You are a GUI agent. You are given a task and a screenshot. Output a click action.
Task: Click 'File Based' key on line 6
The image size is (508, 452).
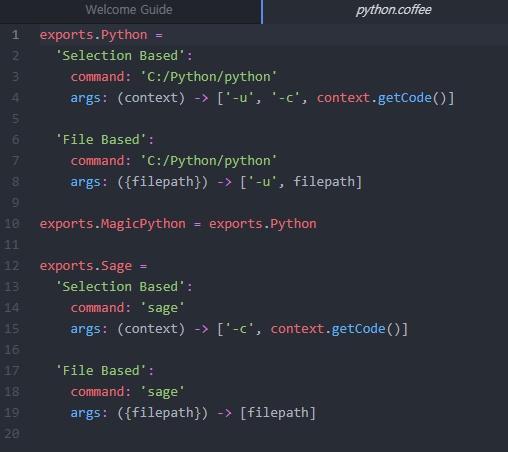pyautogui.click(x=101, y=140)
